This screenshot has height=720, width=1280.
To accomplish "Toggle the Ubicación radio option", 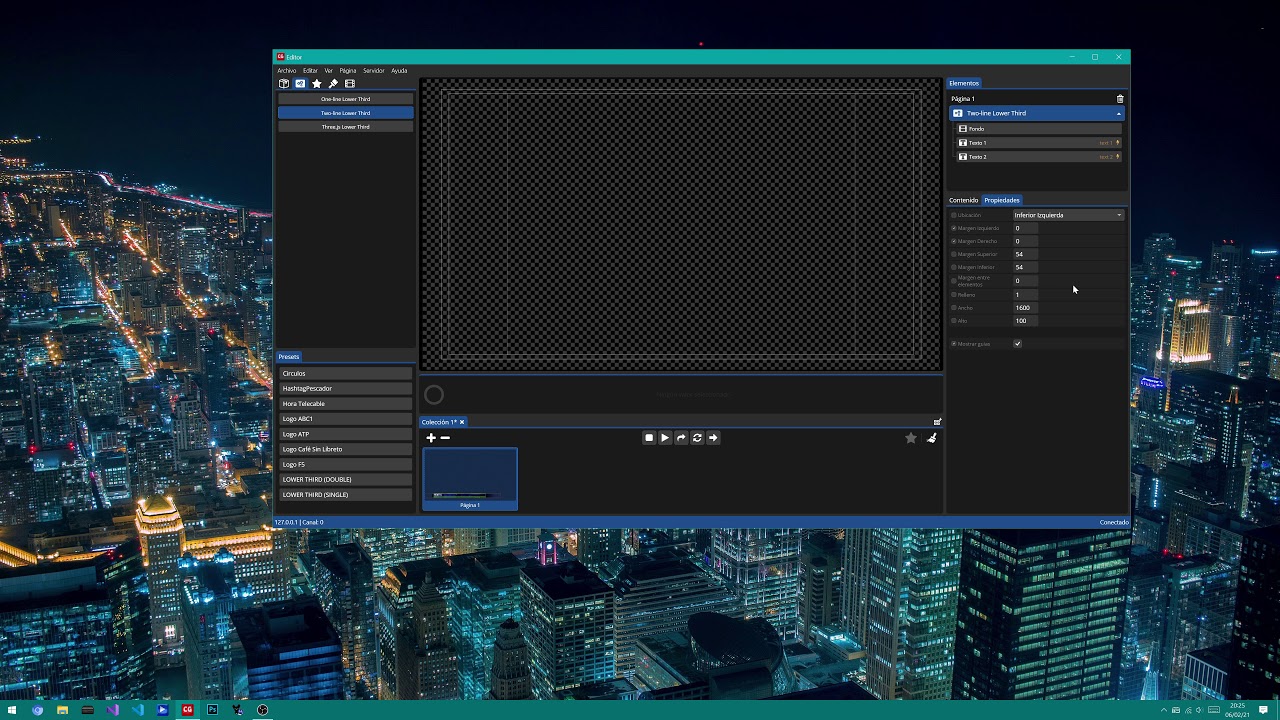I will click(954, 215).
